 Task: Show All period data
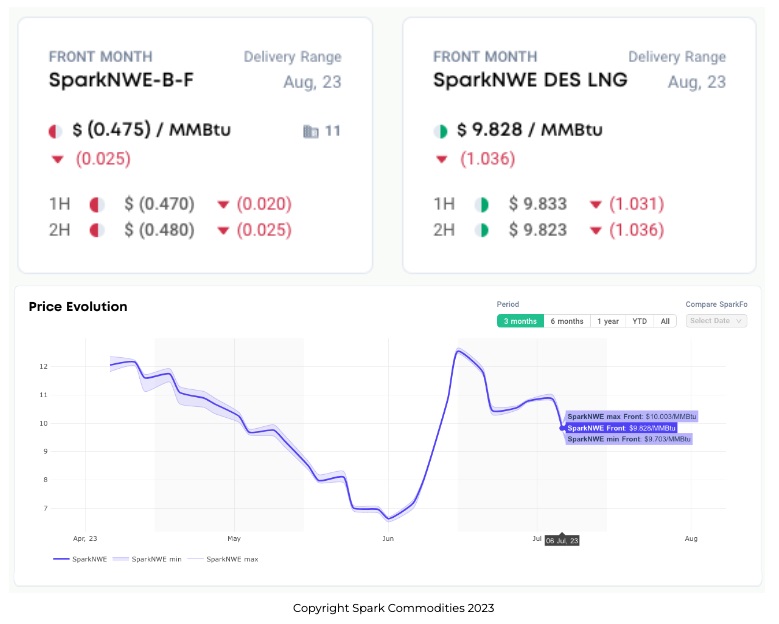pyautogui.click(x=665, y=321)
